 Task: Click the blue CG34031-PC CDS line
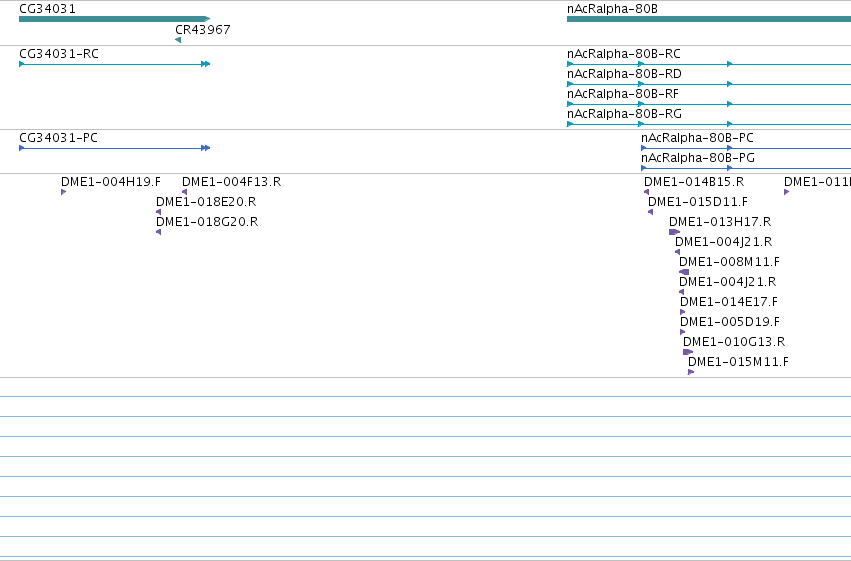pyautogui.click(x=115, y=148)
